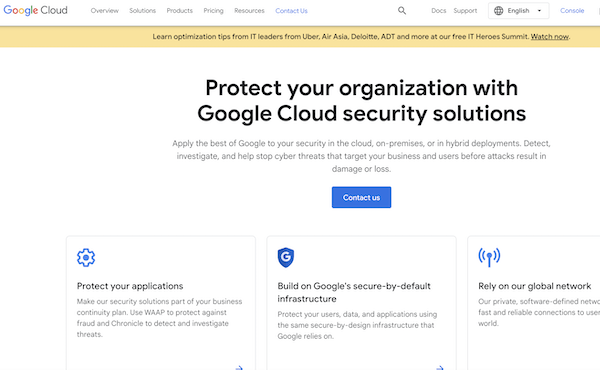
Task: Click the gear icon on Protect your applications card
Action: click(x=86, y=258)
